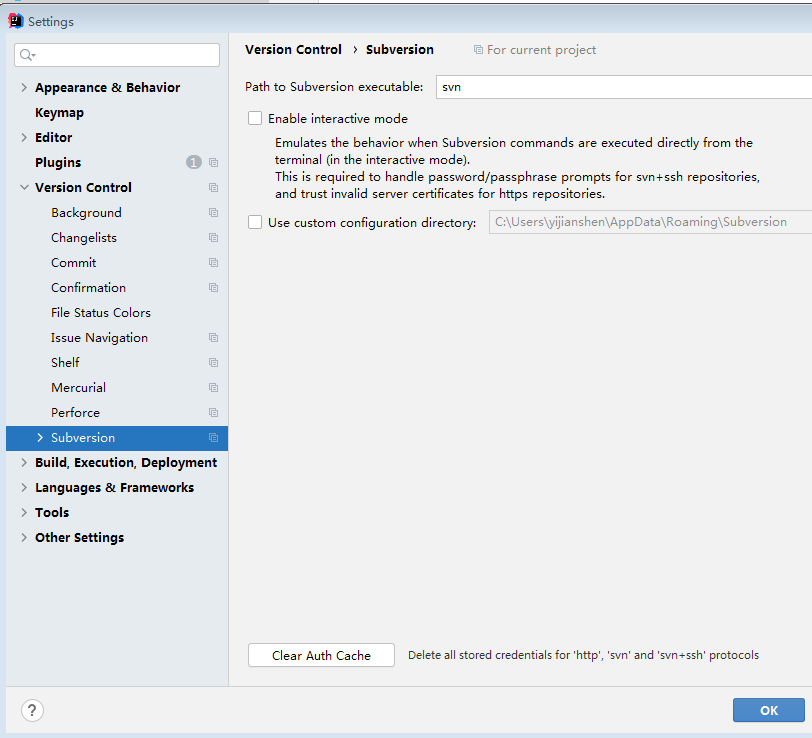This screenshot has width=812, height=738.
Task: Click the project-level icon beside Mercurial
Action: tap(213, 387)
